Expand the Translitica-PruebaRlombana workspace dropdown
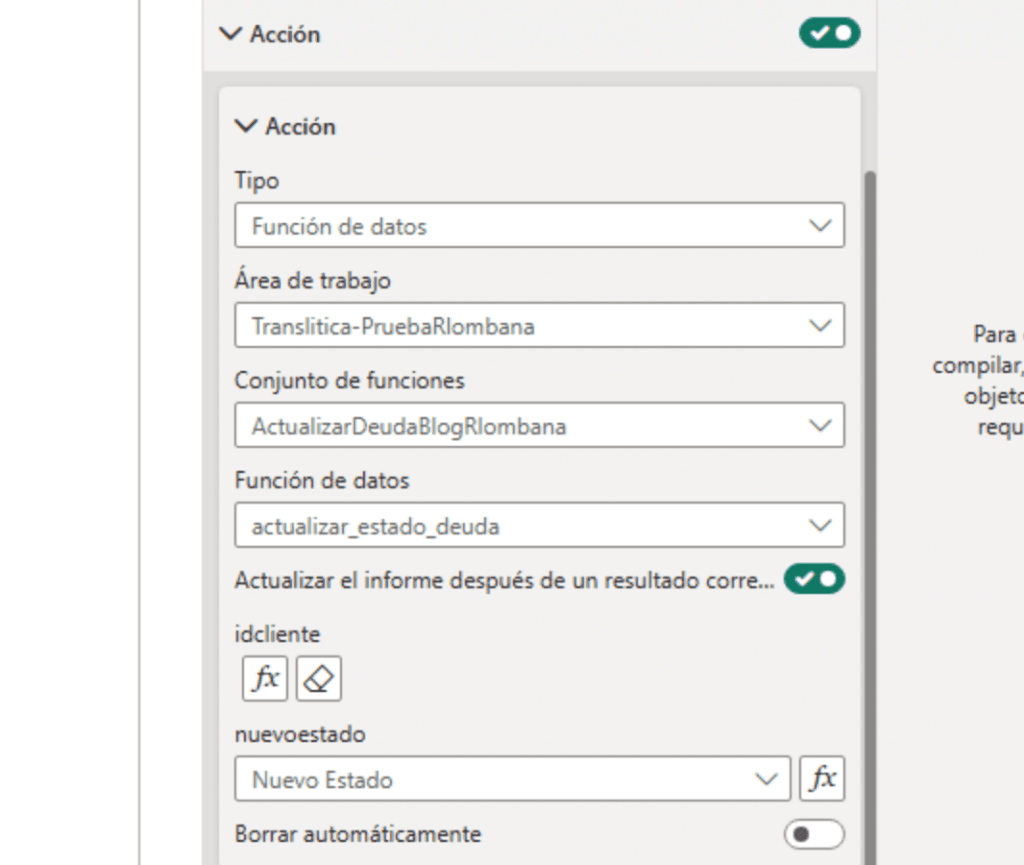The image size is (1024, 865). point(539,326)
